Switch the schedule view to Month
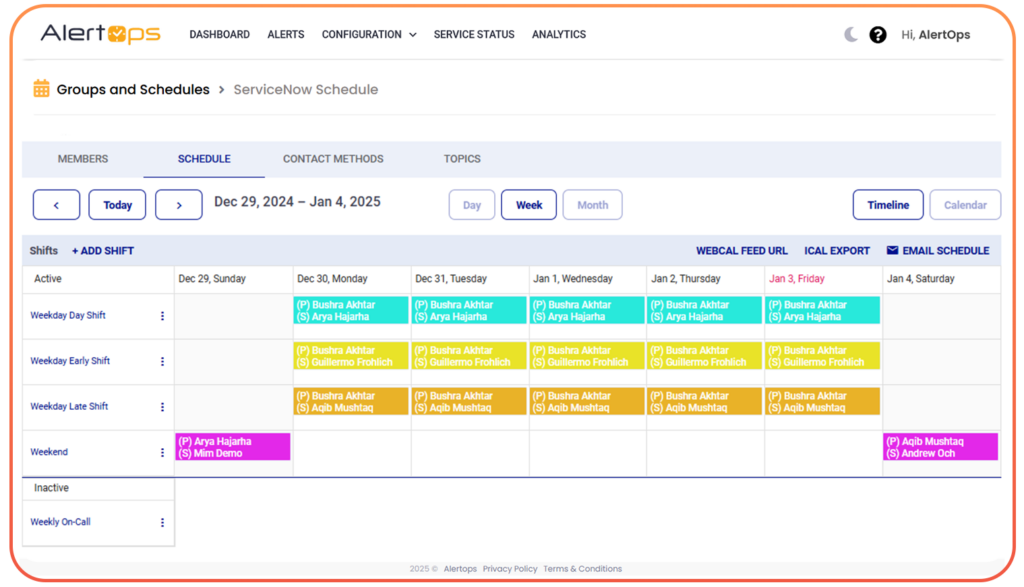Viewport: 1024px width, 587px height. tap(592, 204)
